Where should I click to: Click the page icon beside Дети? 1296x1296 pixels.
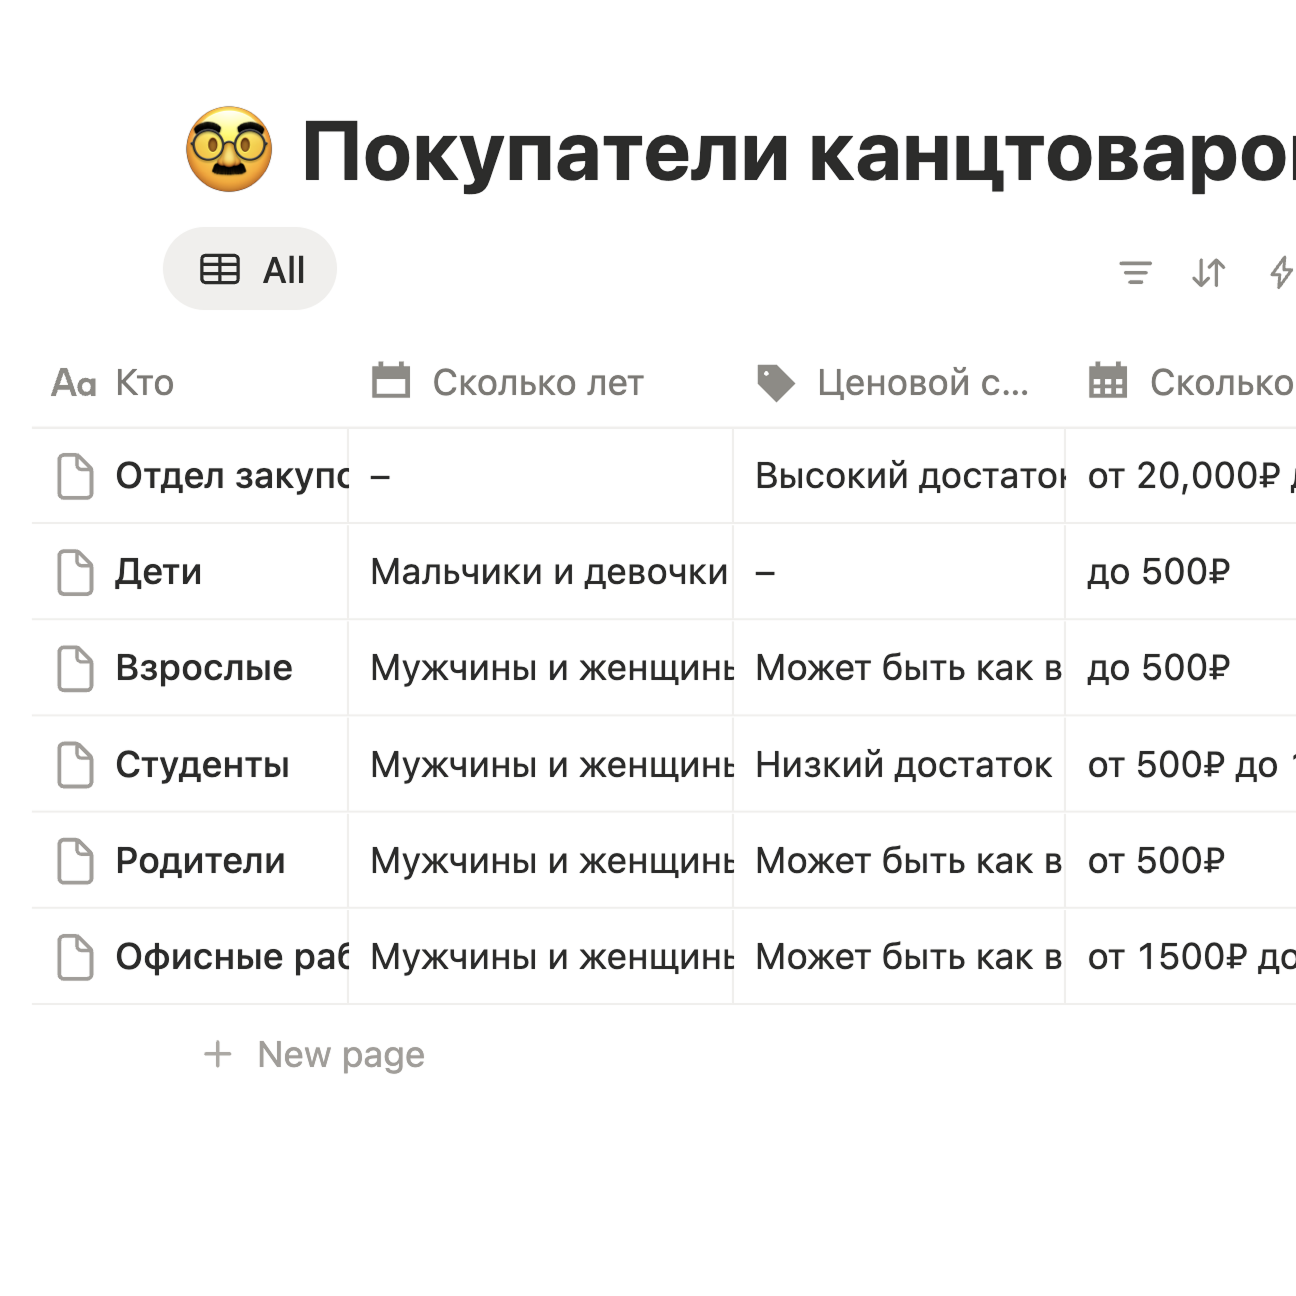pyautogui.click(x=76, y=572)
